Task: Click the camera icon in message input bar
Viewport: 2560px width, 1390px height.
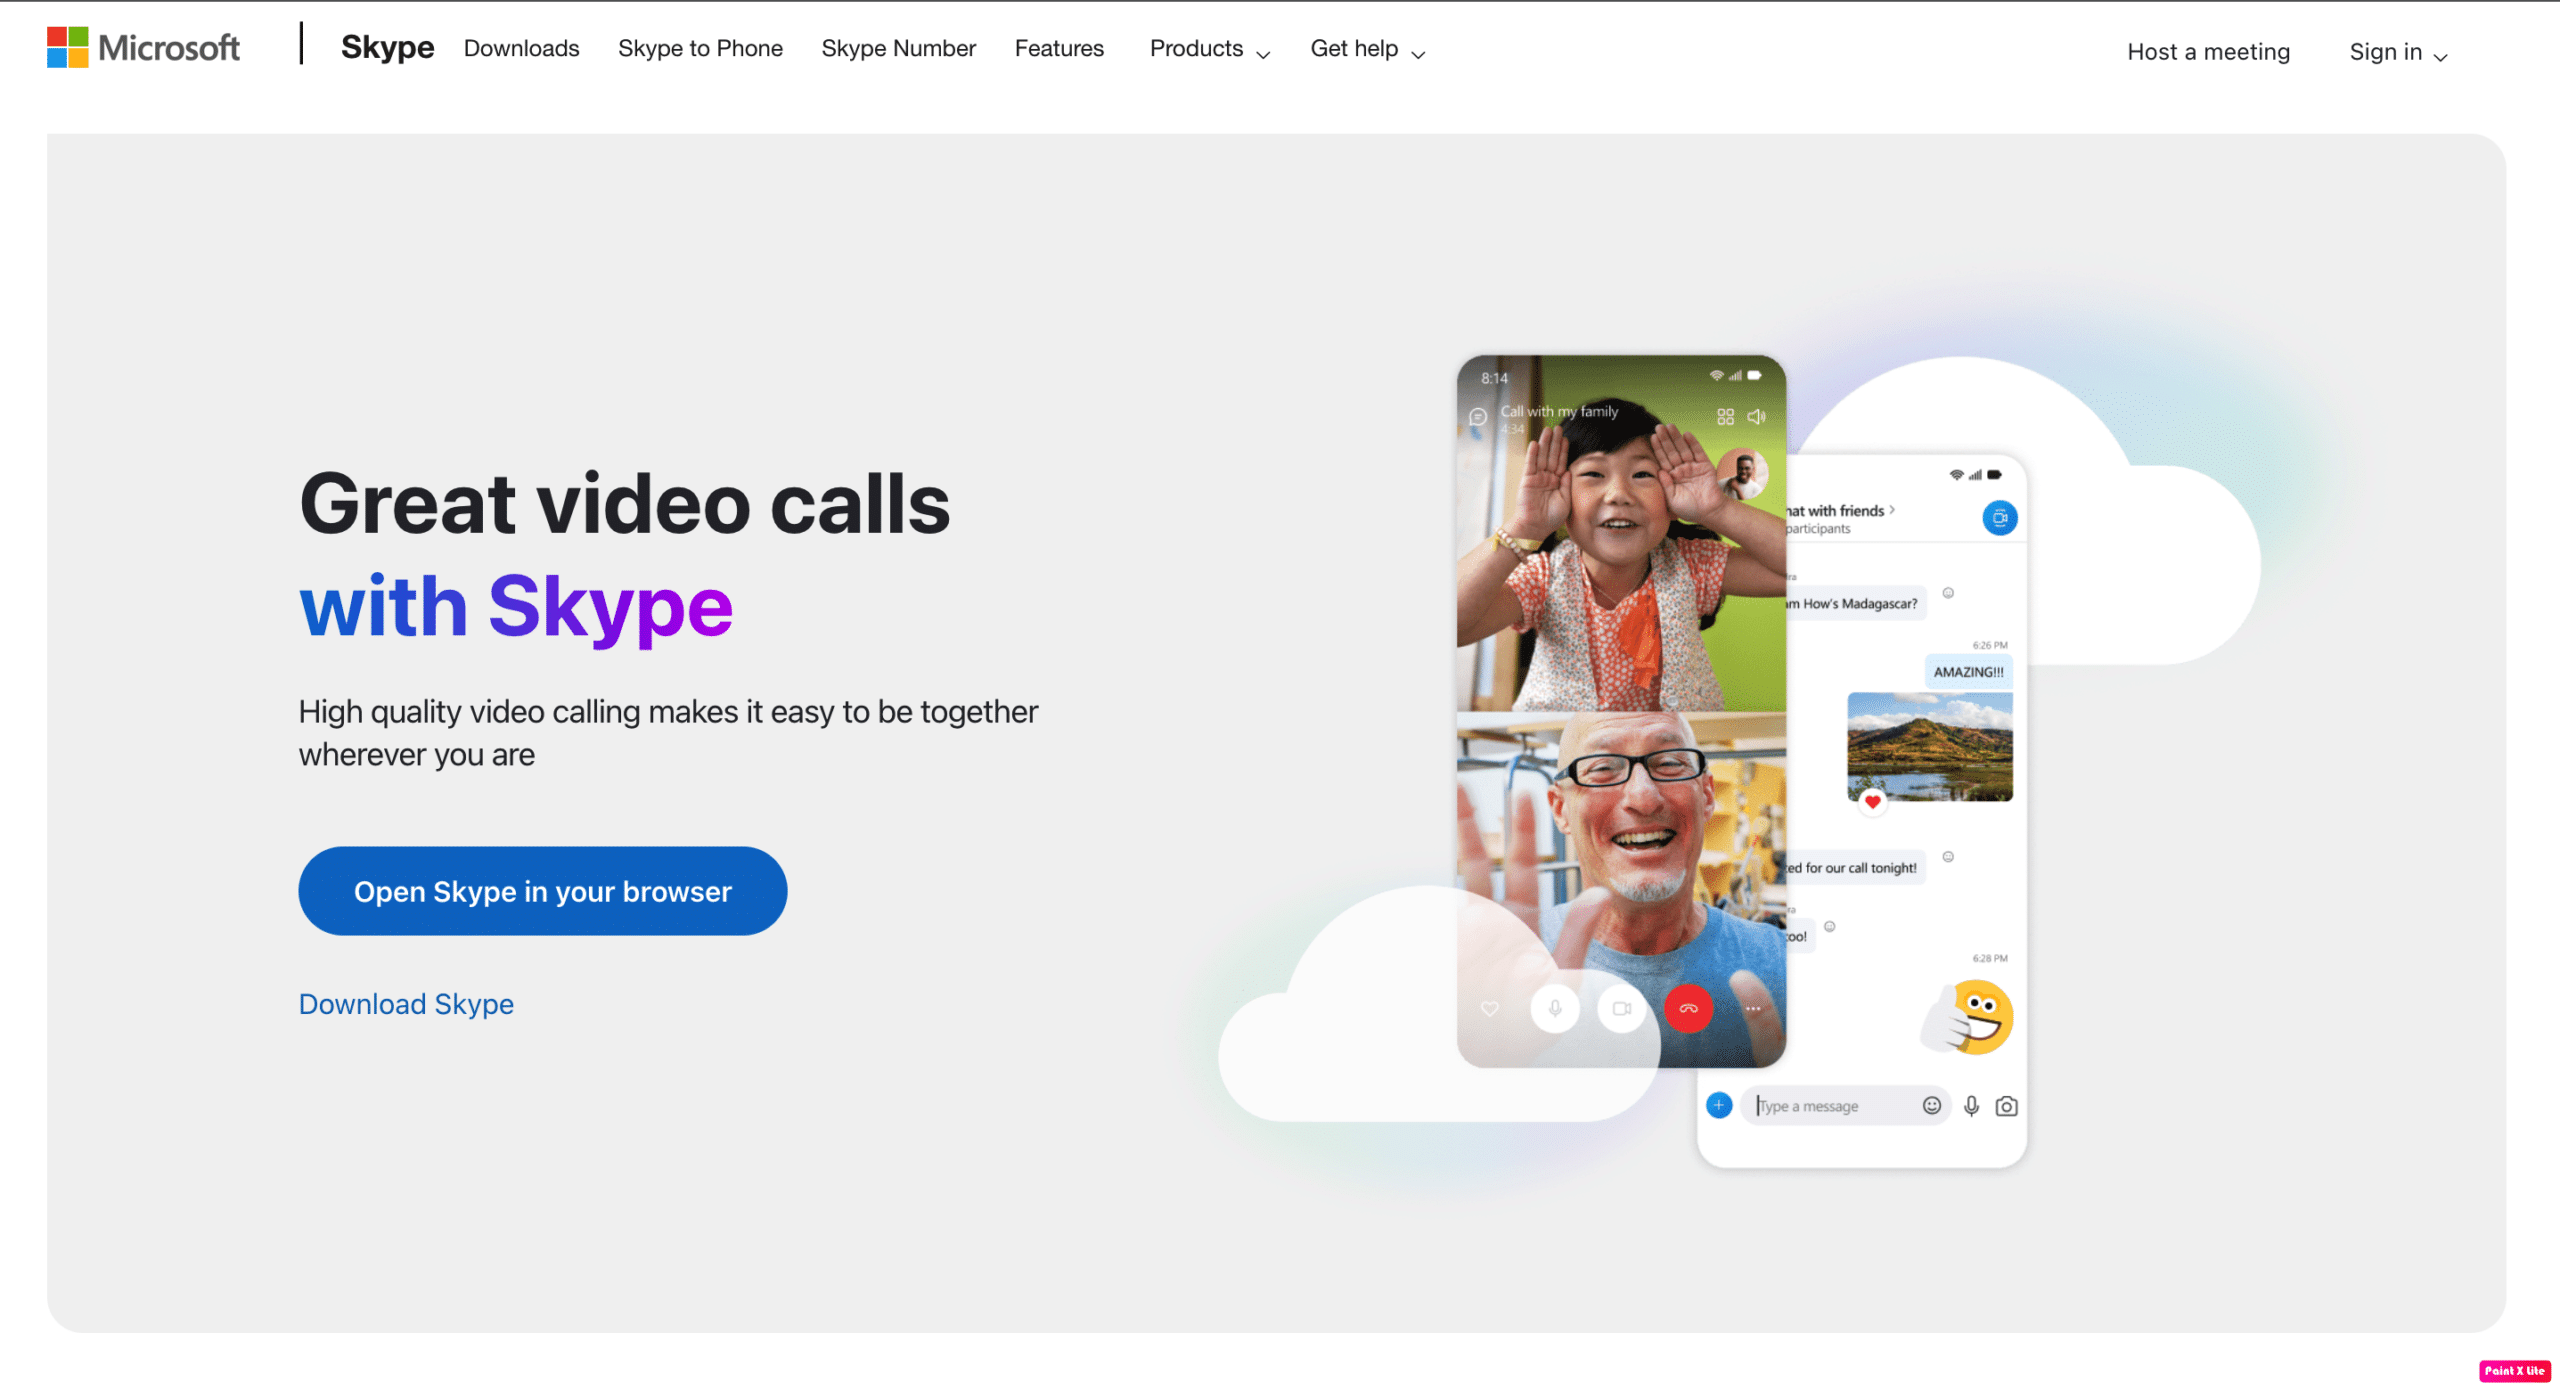Action: 2006,1104
